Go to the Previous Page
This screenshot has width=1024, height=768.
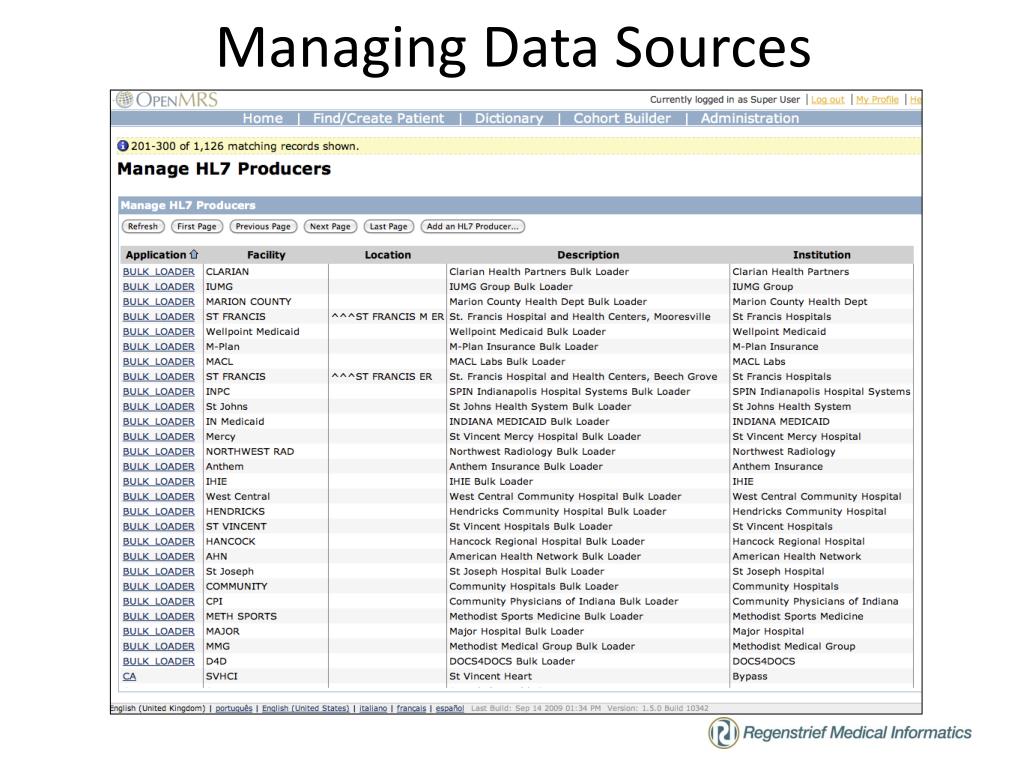point(264,227)
